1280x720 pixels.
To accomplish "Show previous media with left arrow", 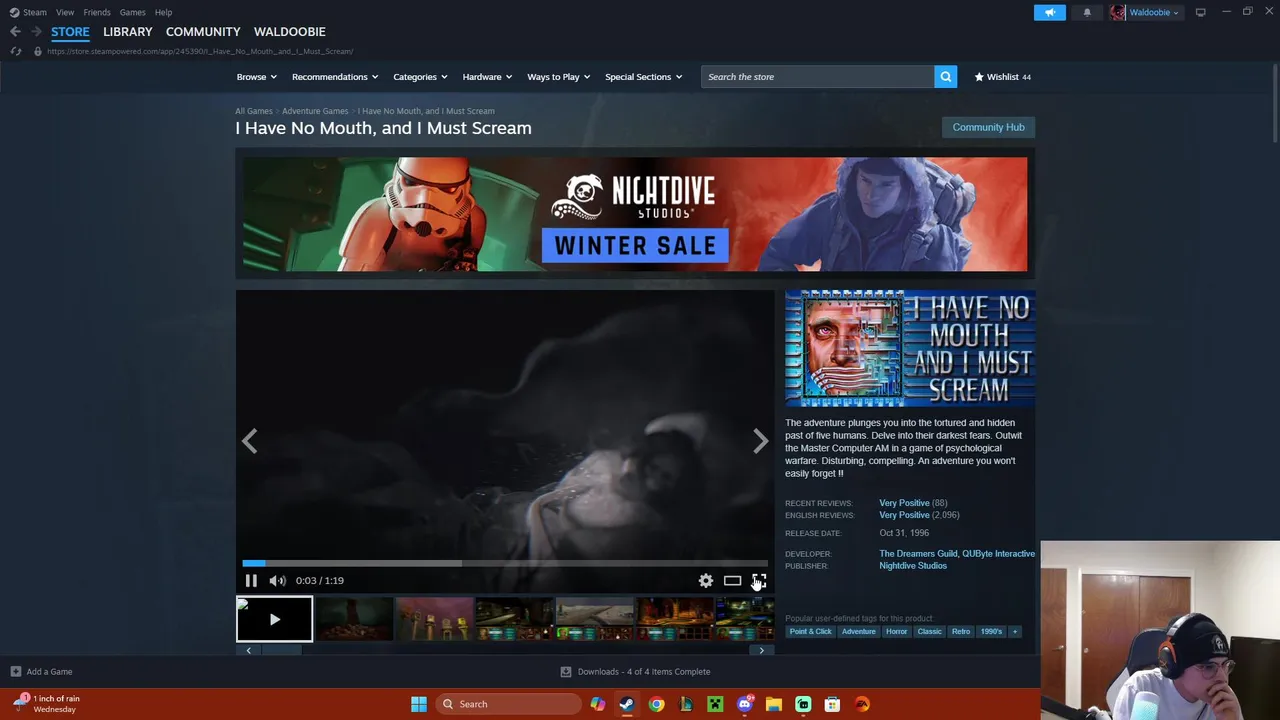I will click(x=249, y=441).
